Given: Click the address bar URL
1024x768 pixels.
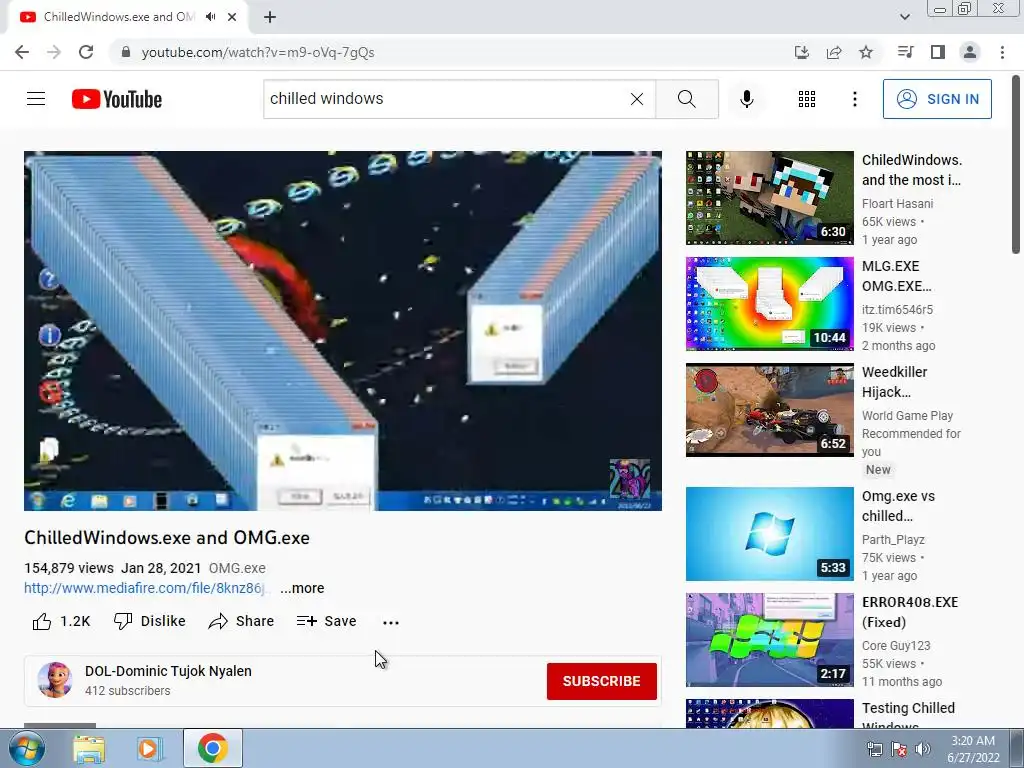Looking at the screenshot, I should (x=258, y=52).
